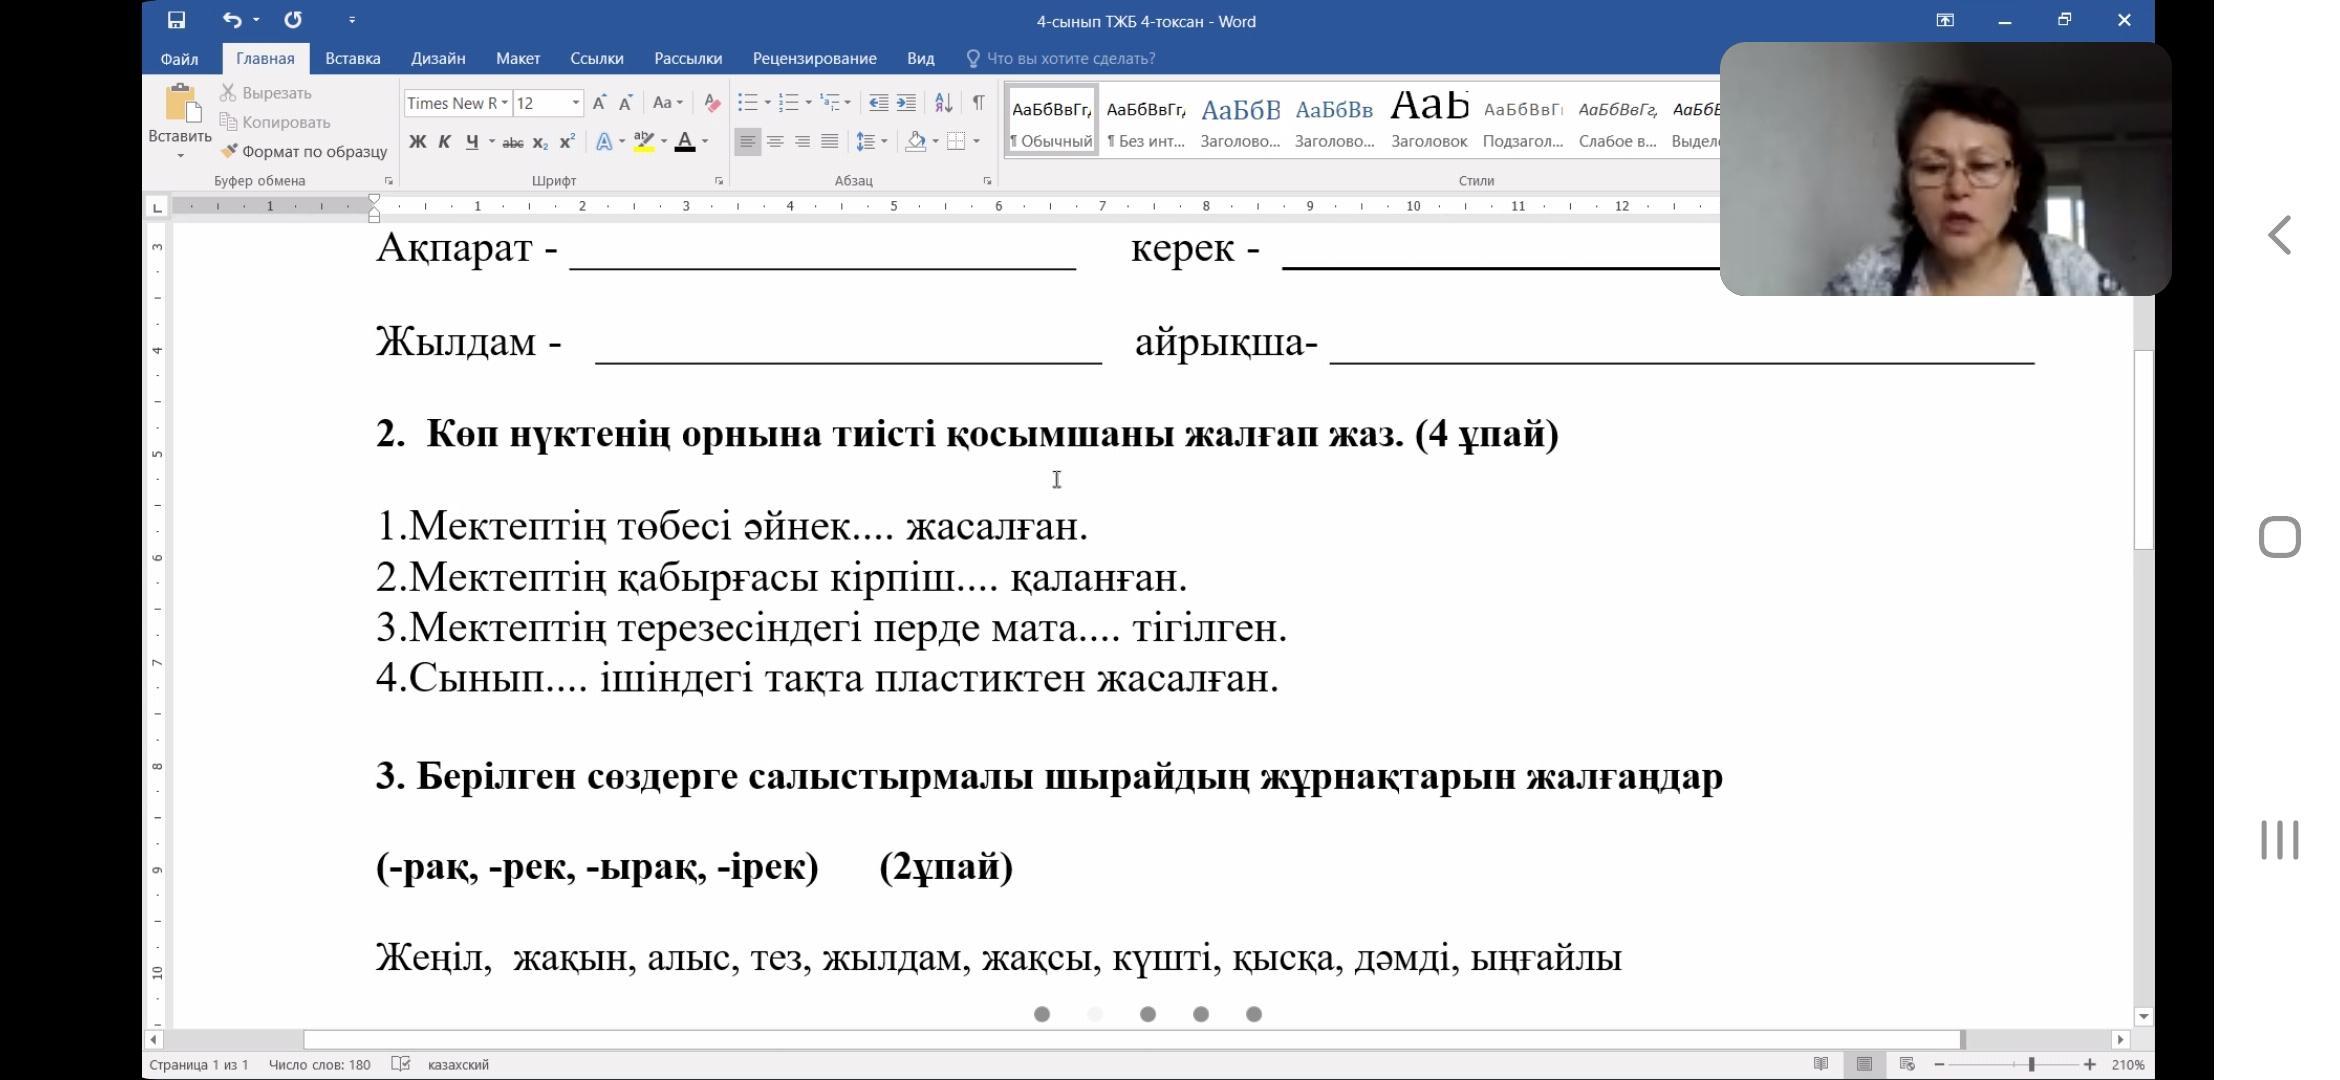This screenshot has height=1080, width=2340.
Task: Expand the font size dropdown
Action: [576, 103]
